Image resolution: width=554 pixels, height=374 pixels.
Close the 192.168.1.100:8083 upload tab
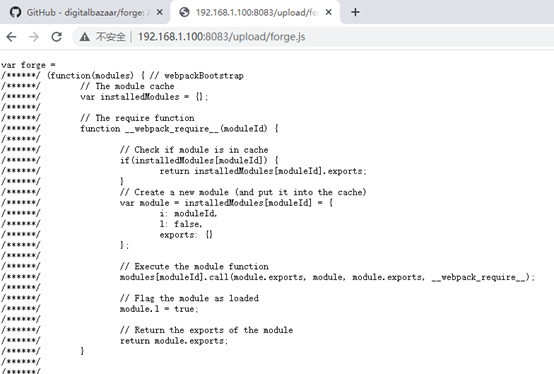pos(329,12)
